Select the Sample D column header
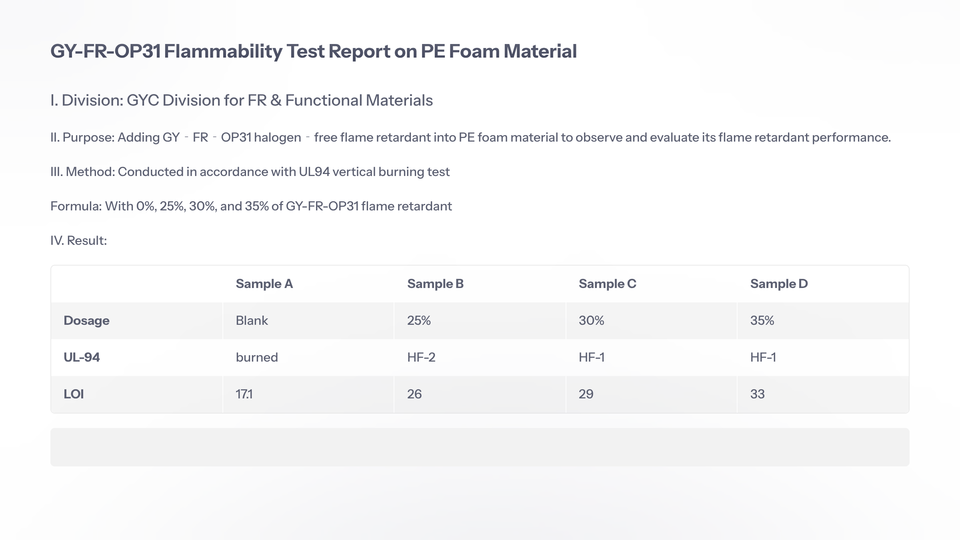Viewport: 960px width, 540px height. [x=779, y=284]
